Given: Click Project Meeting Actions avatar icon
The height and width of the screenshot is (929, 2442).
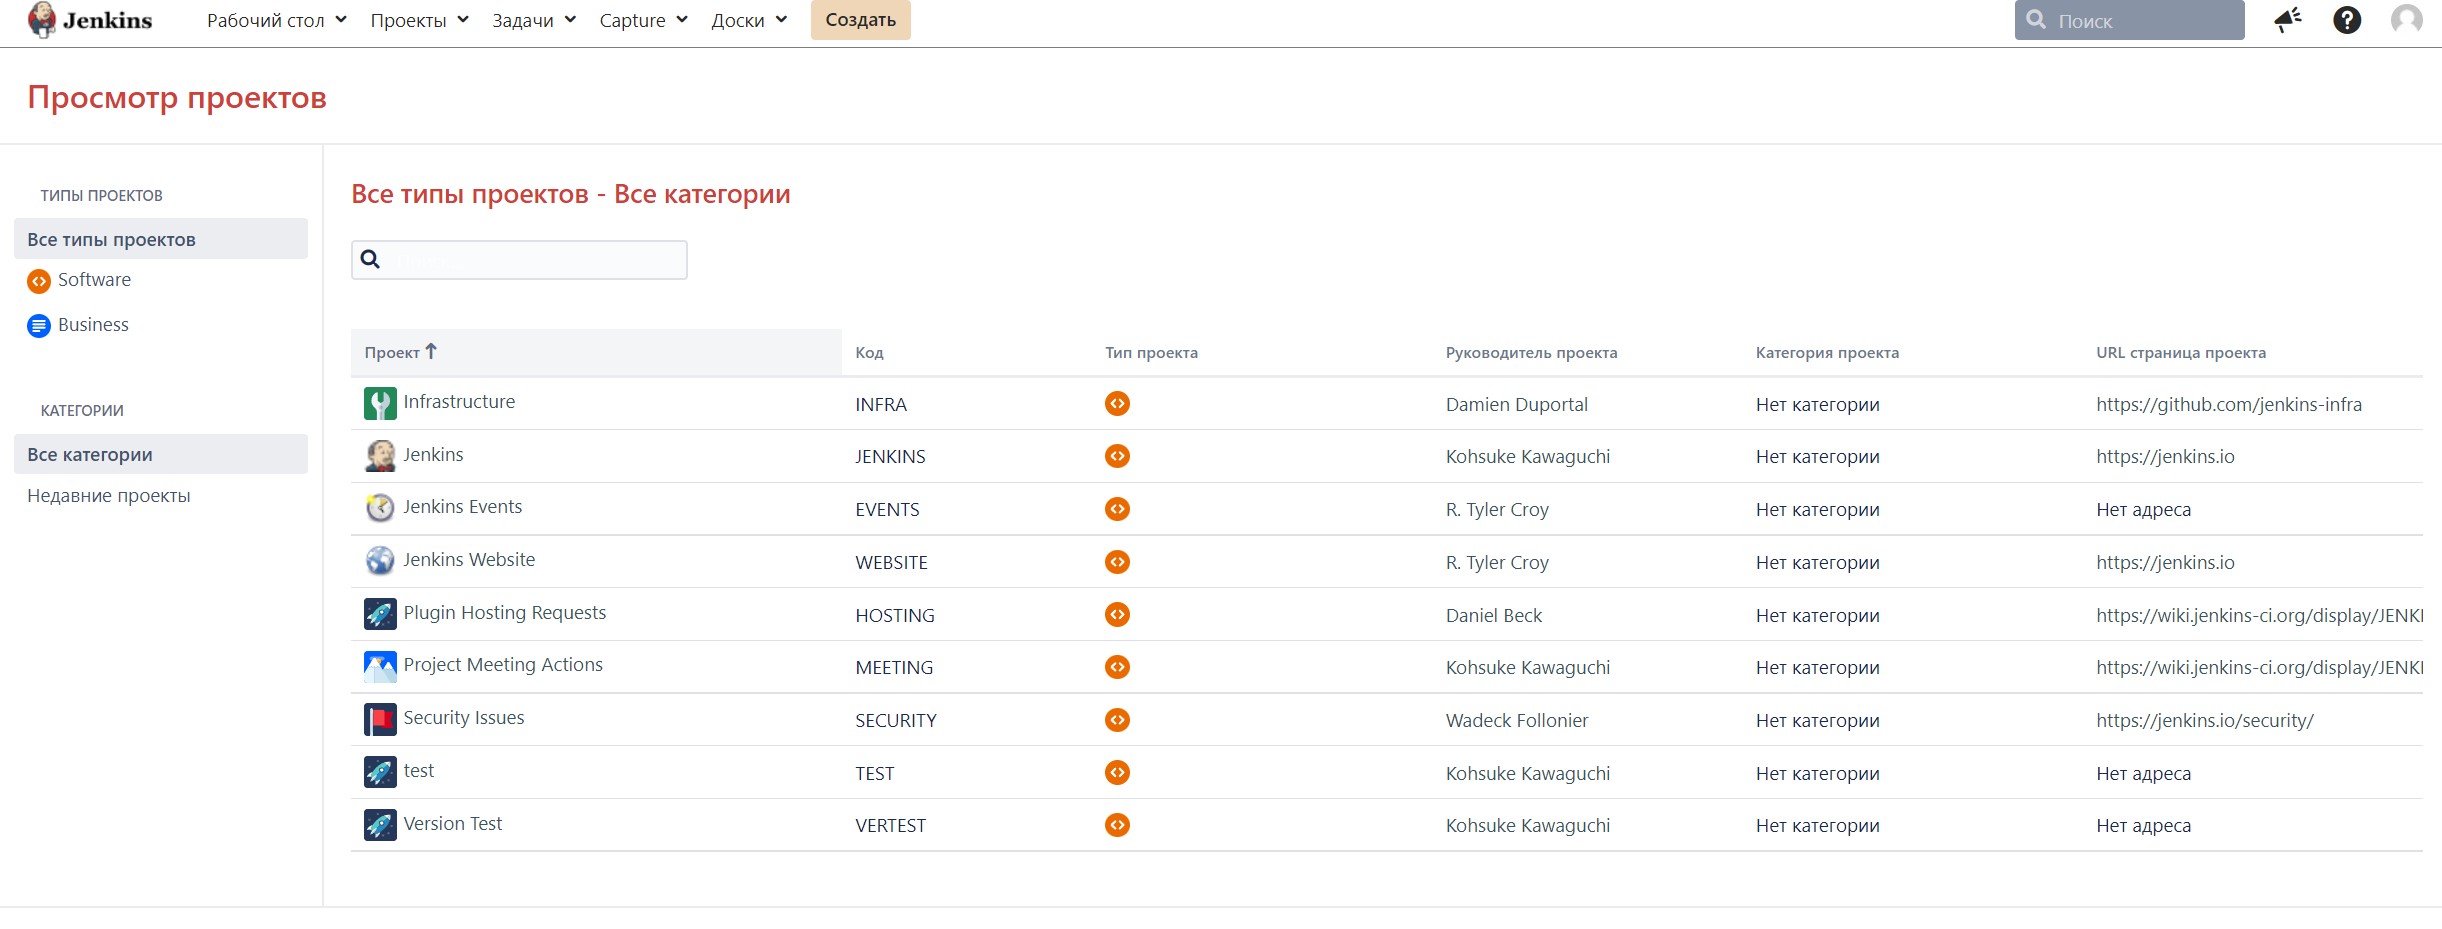Looking at the screenshot, I should (380, 666).
